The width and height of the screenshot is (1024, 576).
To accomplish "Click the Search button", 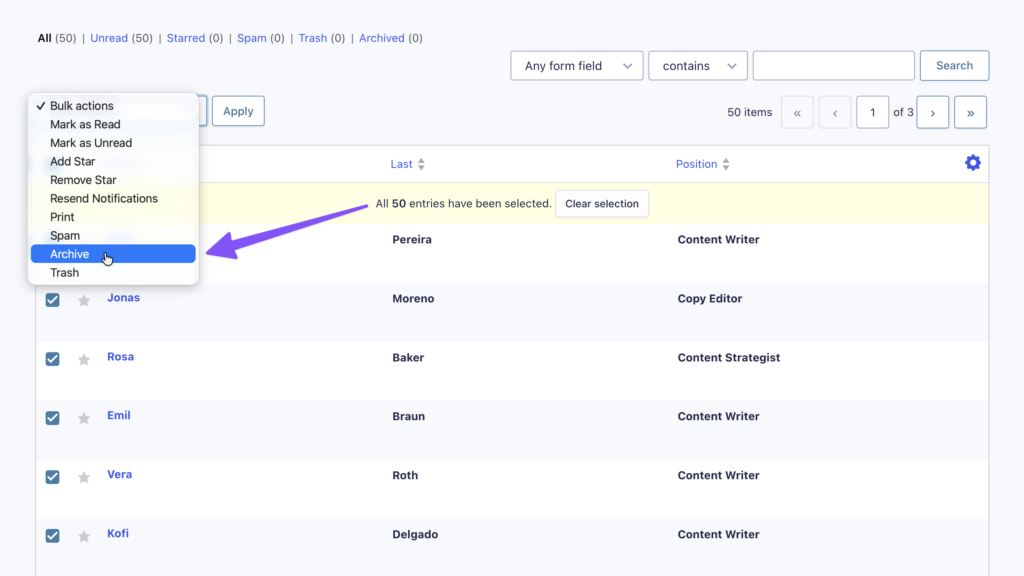I will 954,65.
